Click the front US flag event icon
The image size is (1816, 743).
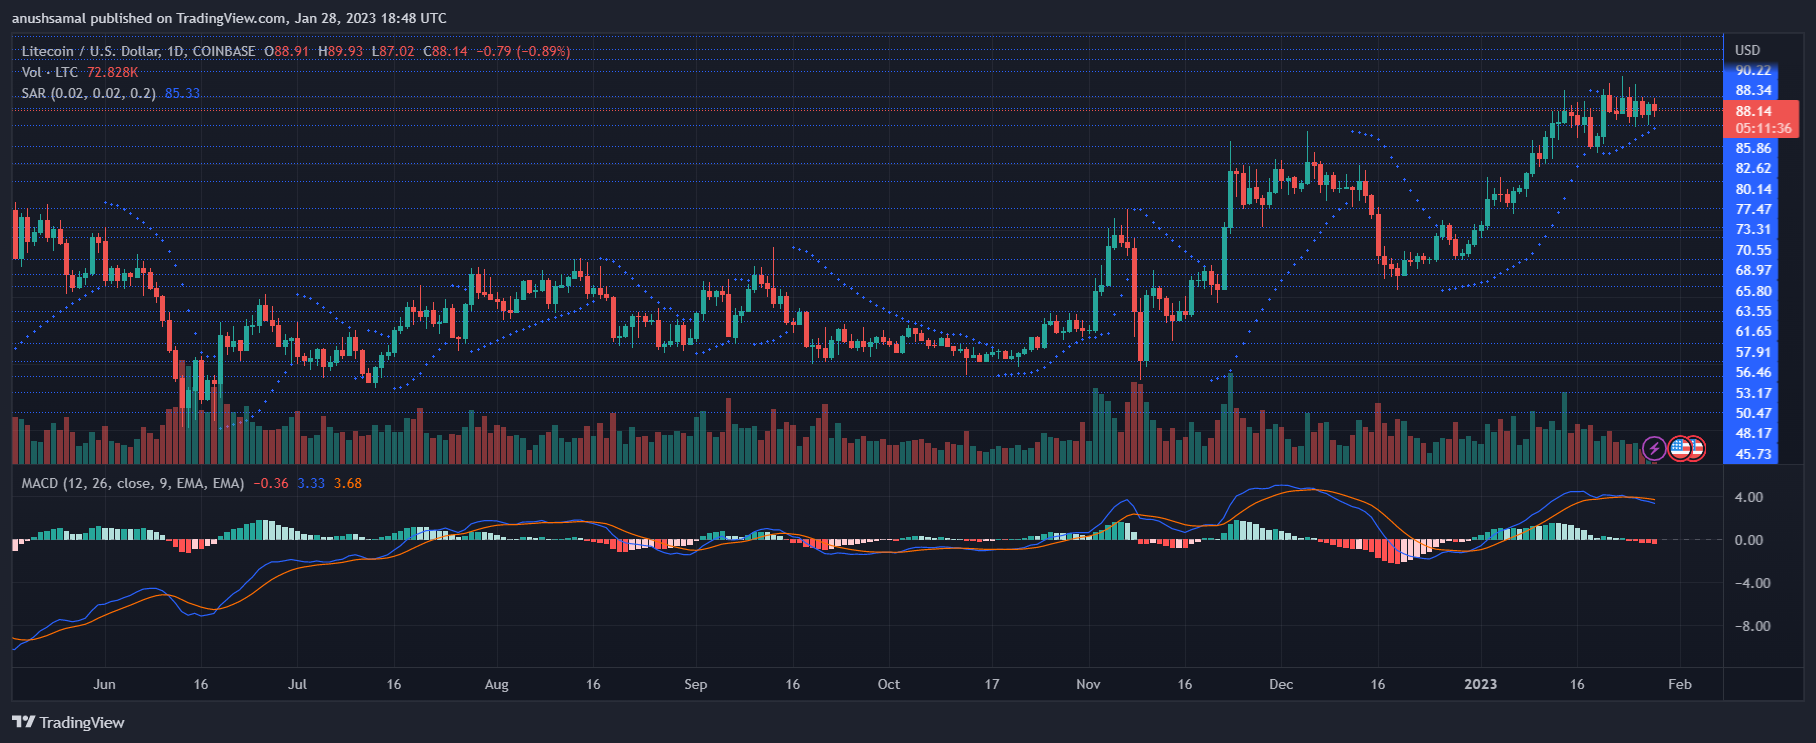pyautogui.click(x=1680, y=448)
